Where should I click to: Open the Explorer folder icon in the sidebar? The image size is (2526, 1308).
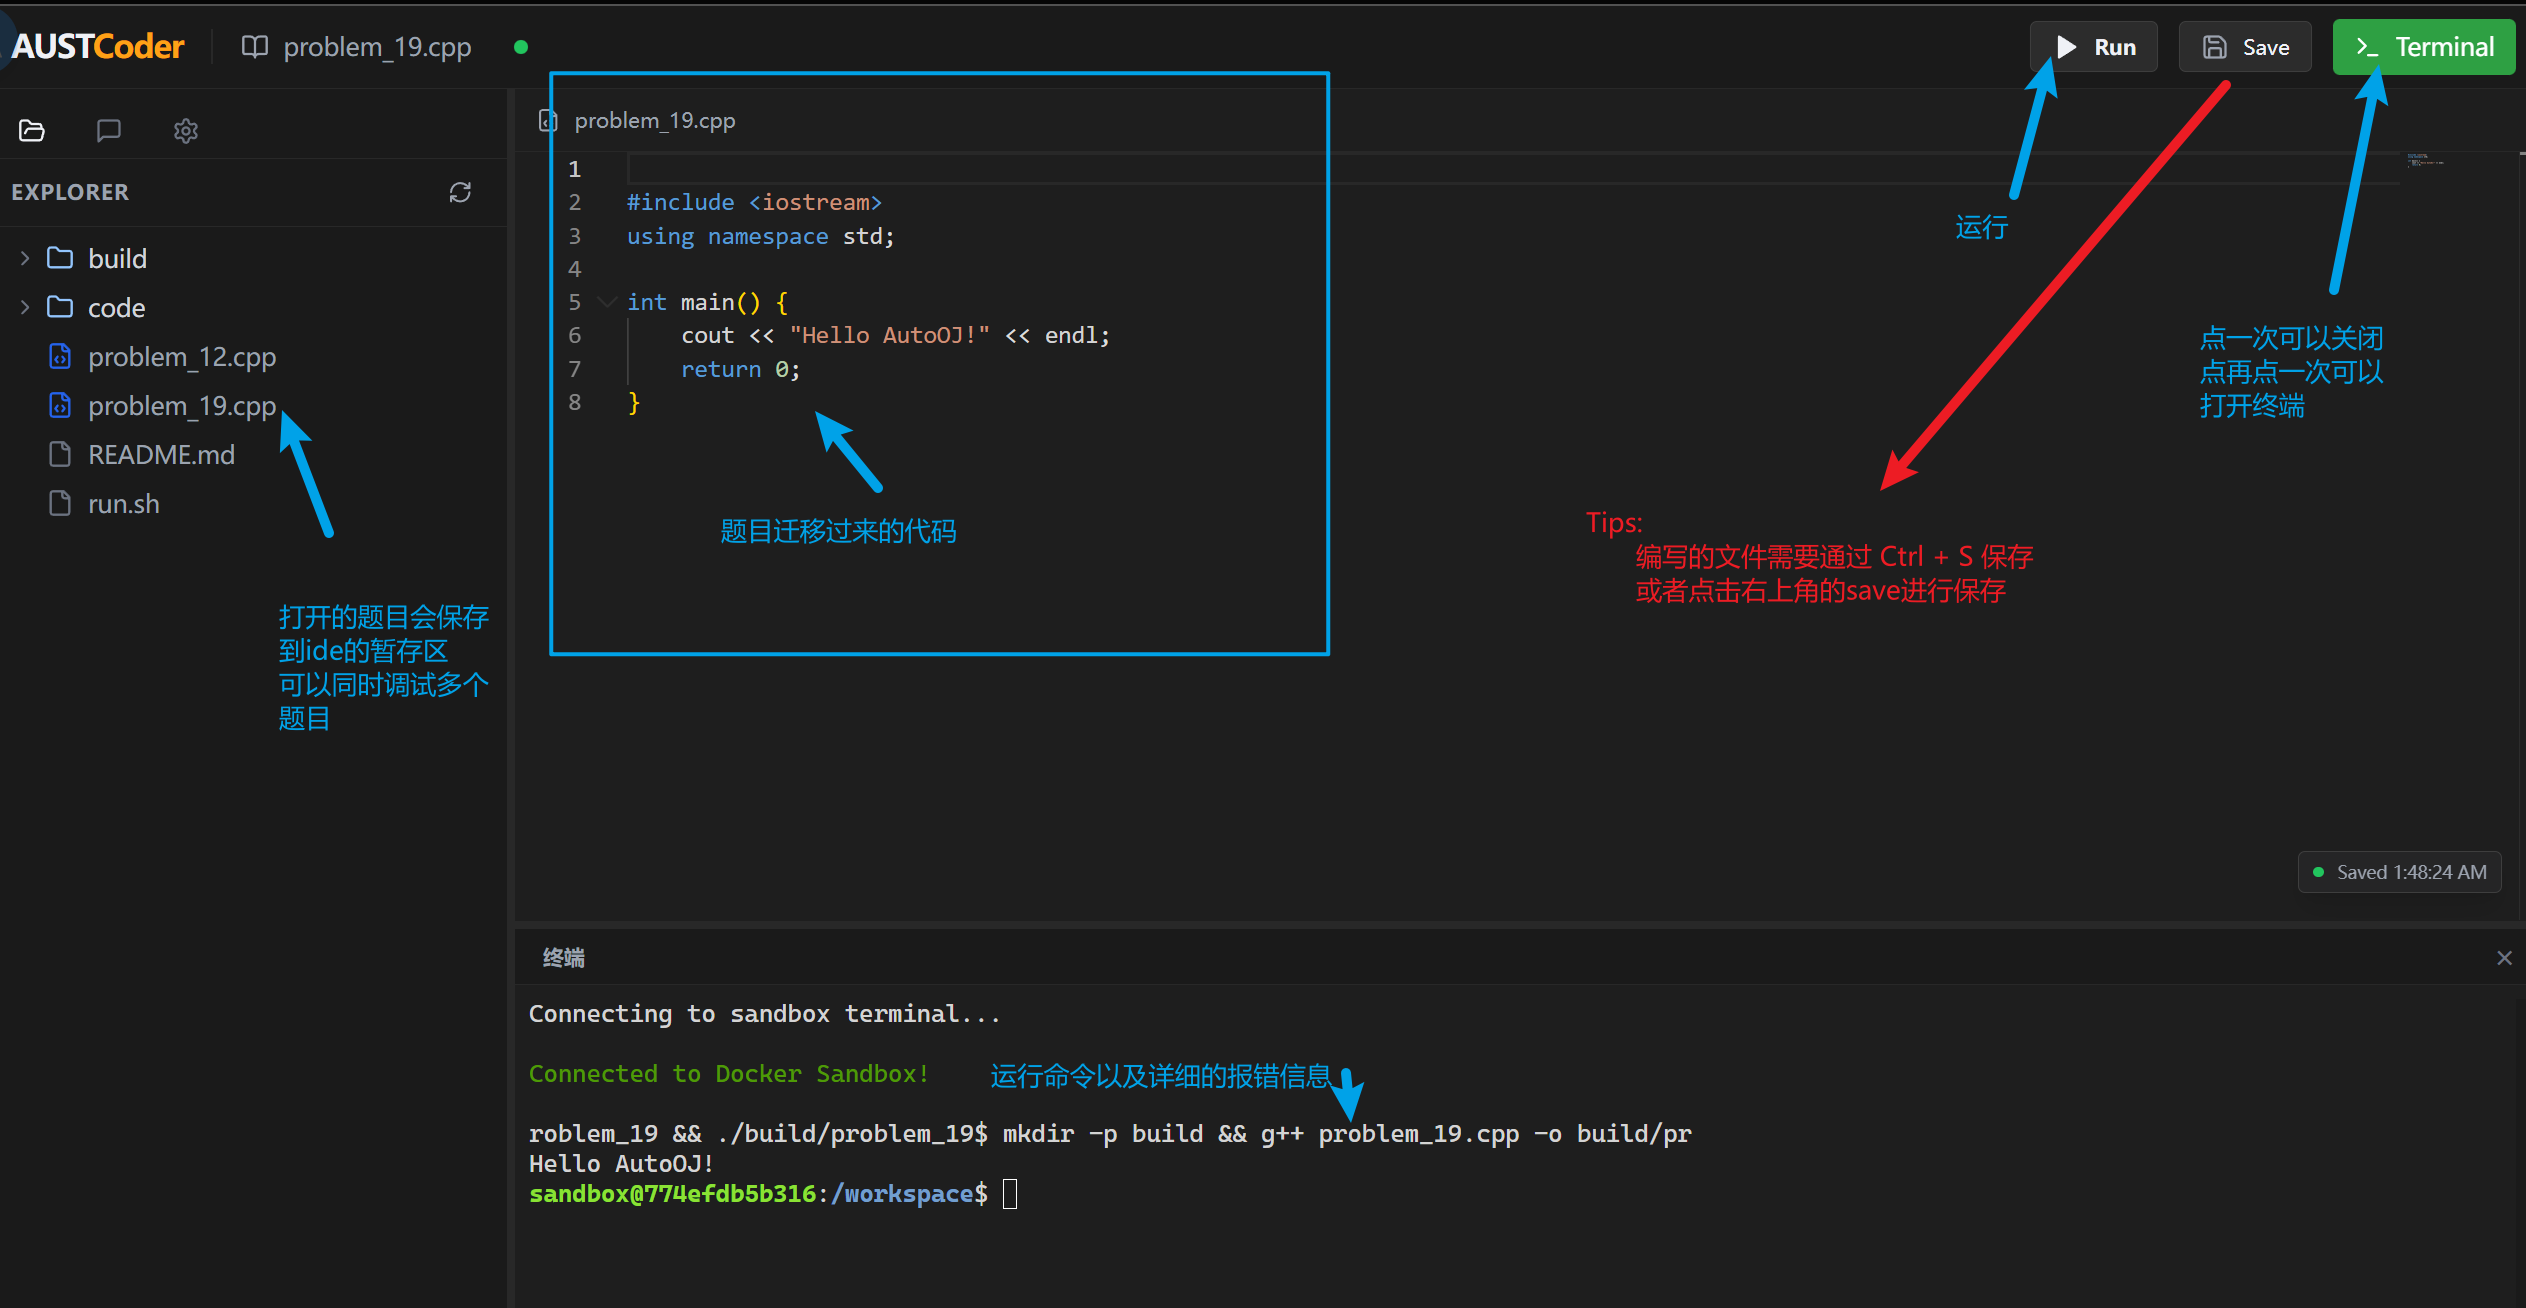click(31, 130)
